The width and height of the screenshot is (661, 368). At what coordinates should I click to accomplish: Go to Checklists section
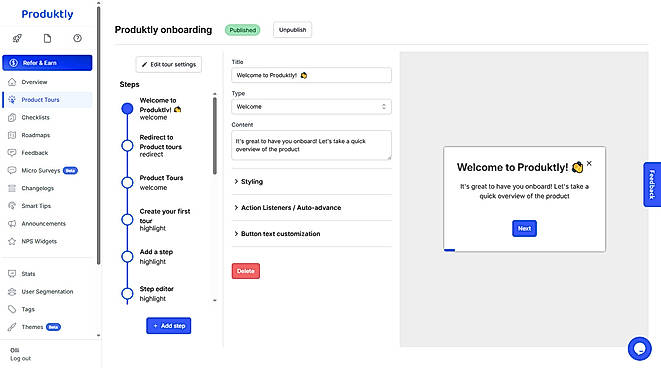point(47,117)
